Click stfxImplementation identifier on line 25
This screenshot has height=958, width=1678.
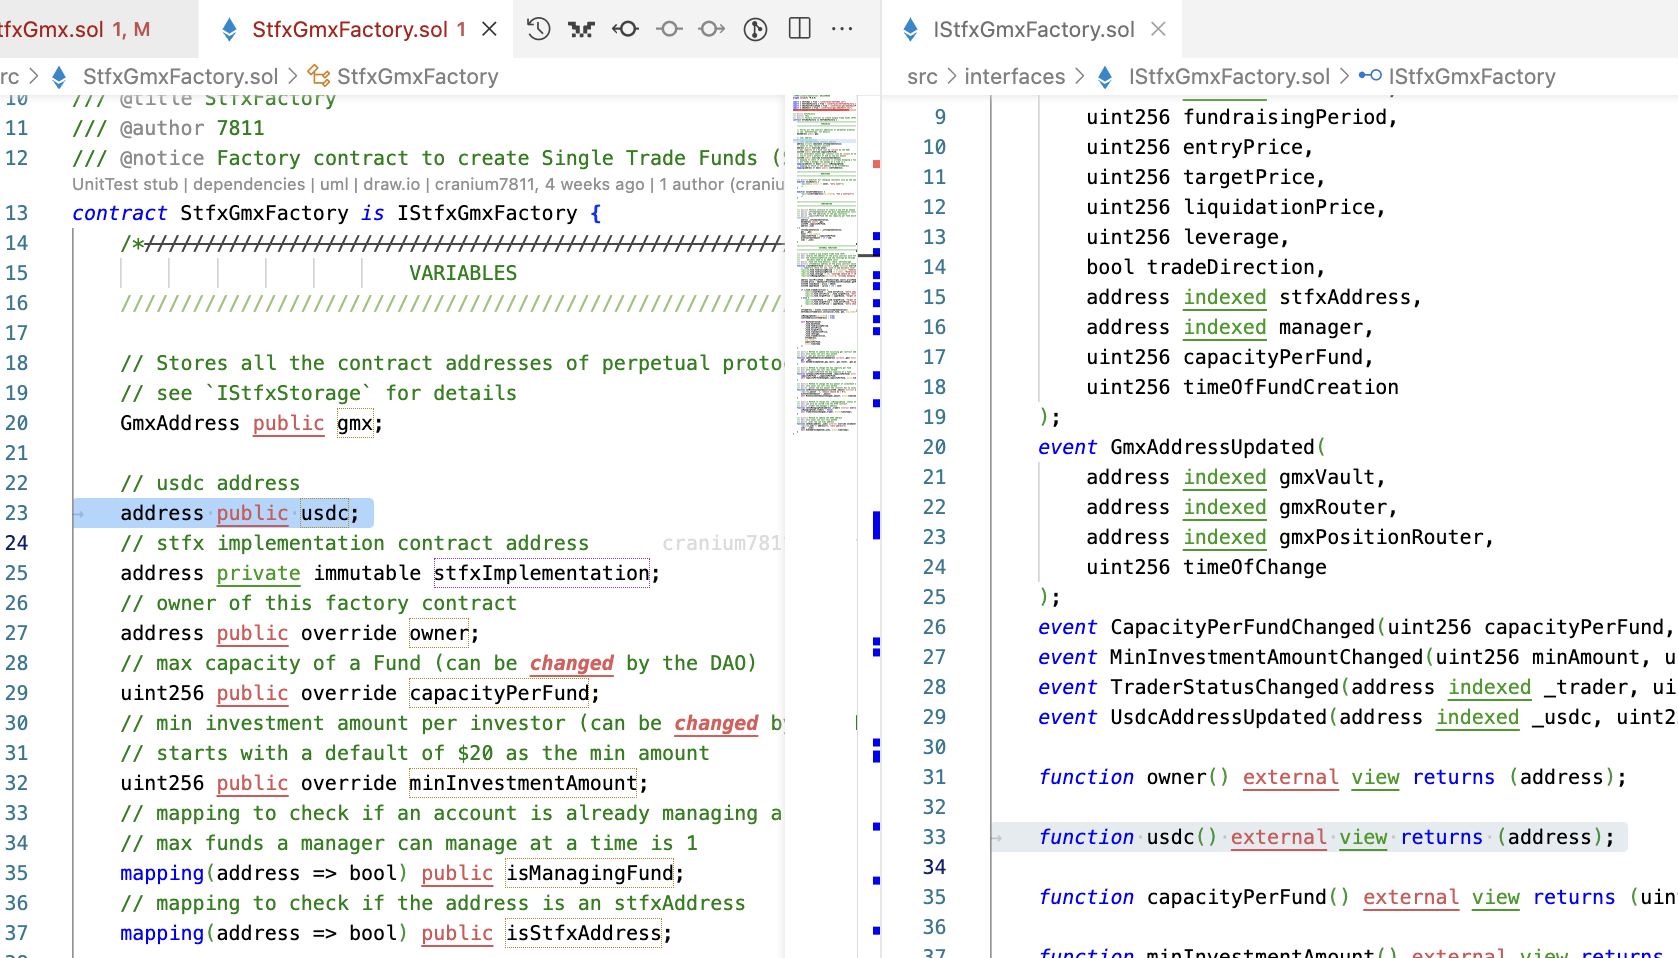(541, 573)
